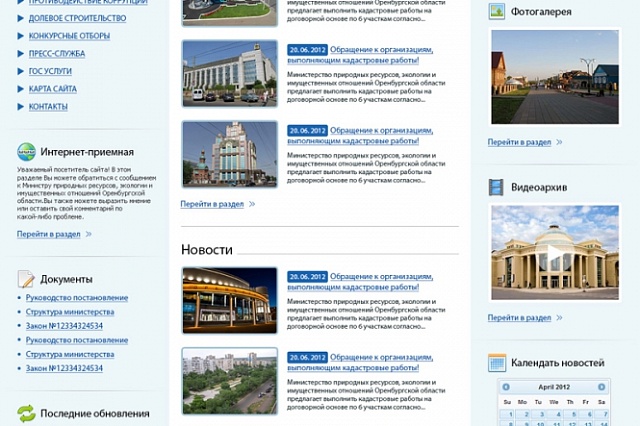This screenshot has height=426, width=640.
Task: Click the Новости section heading
Action: click(x=207, y=249)
